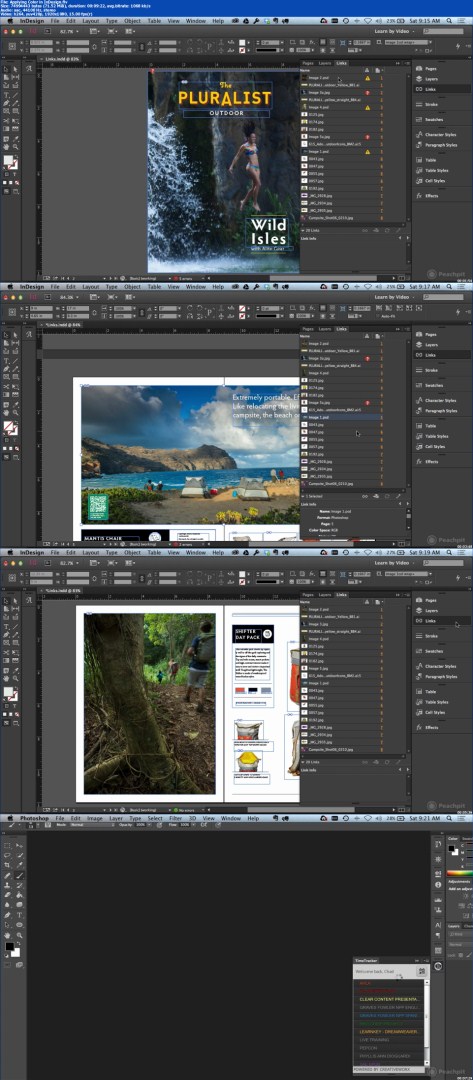Select the Eyedropper tool in Photoshop
The width and height of the screenshot is (473, 1080).
19,864
